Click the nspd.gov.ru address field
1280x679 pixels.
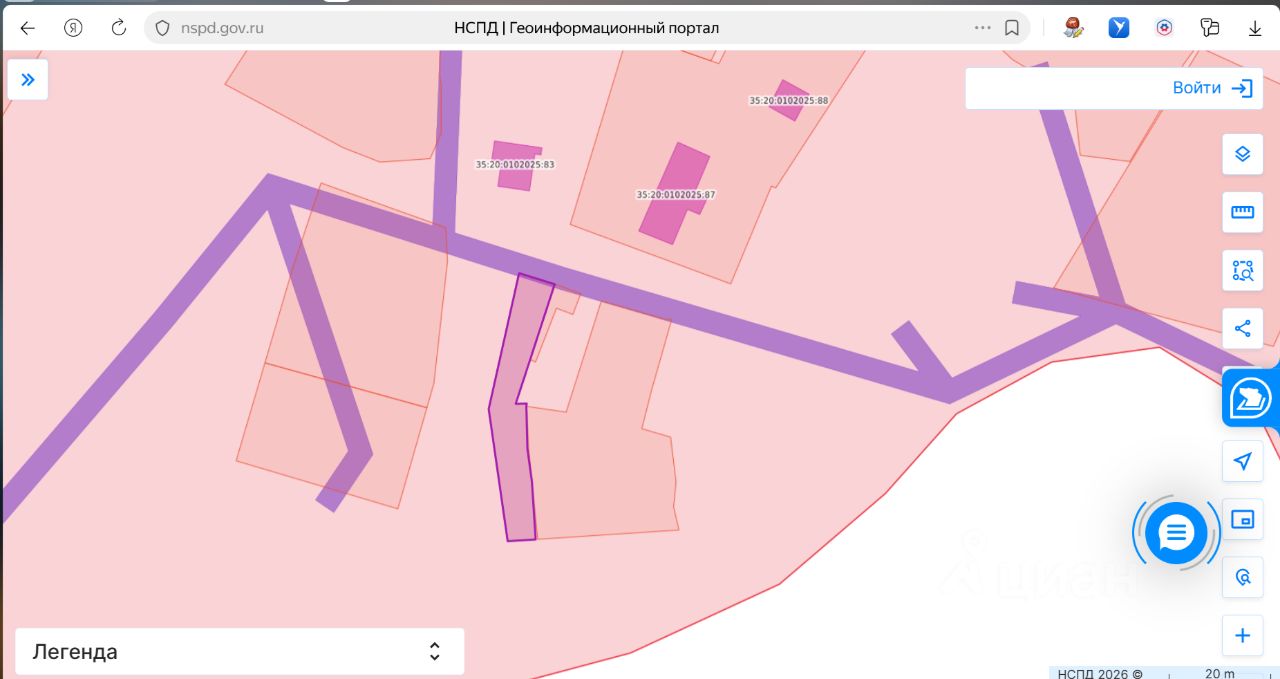tap(222, 28)
